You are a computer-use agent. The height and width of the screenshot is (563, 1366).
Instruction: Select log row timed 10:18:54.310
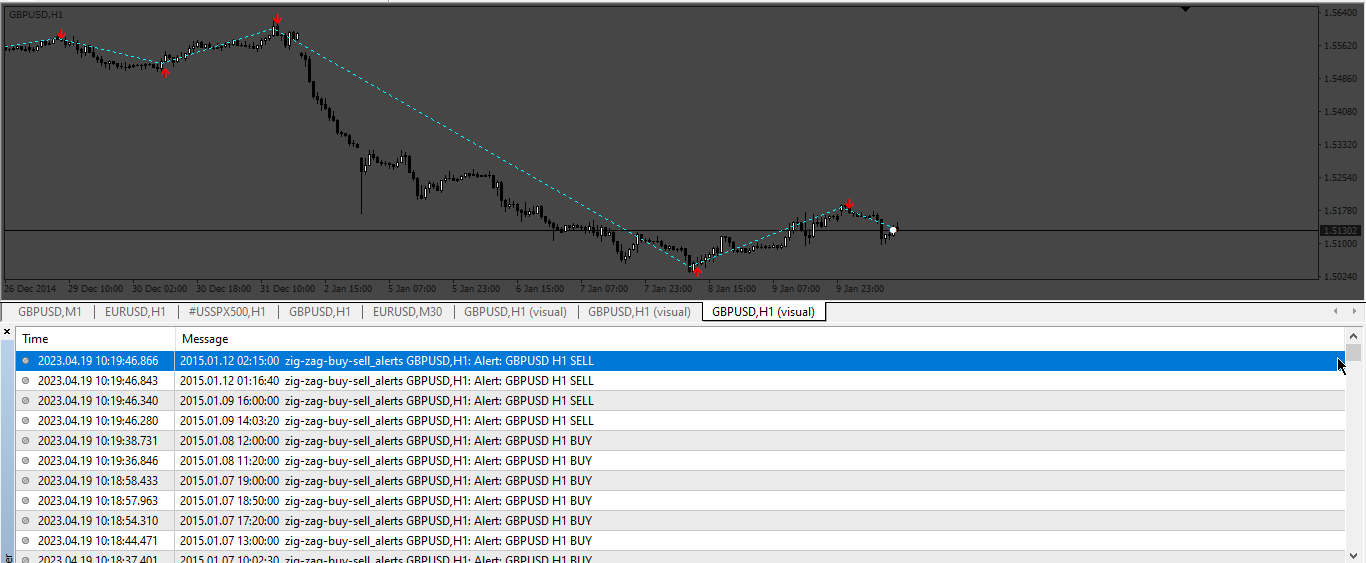[x=680, y=521]
